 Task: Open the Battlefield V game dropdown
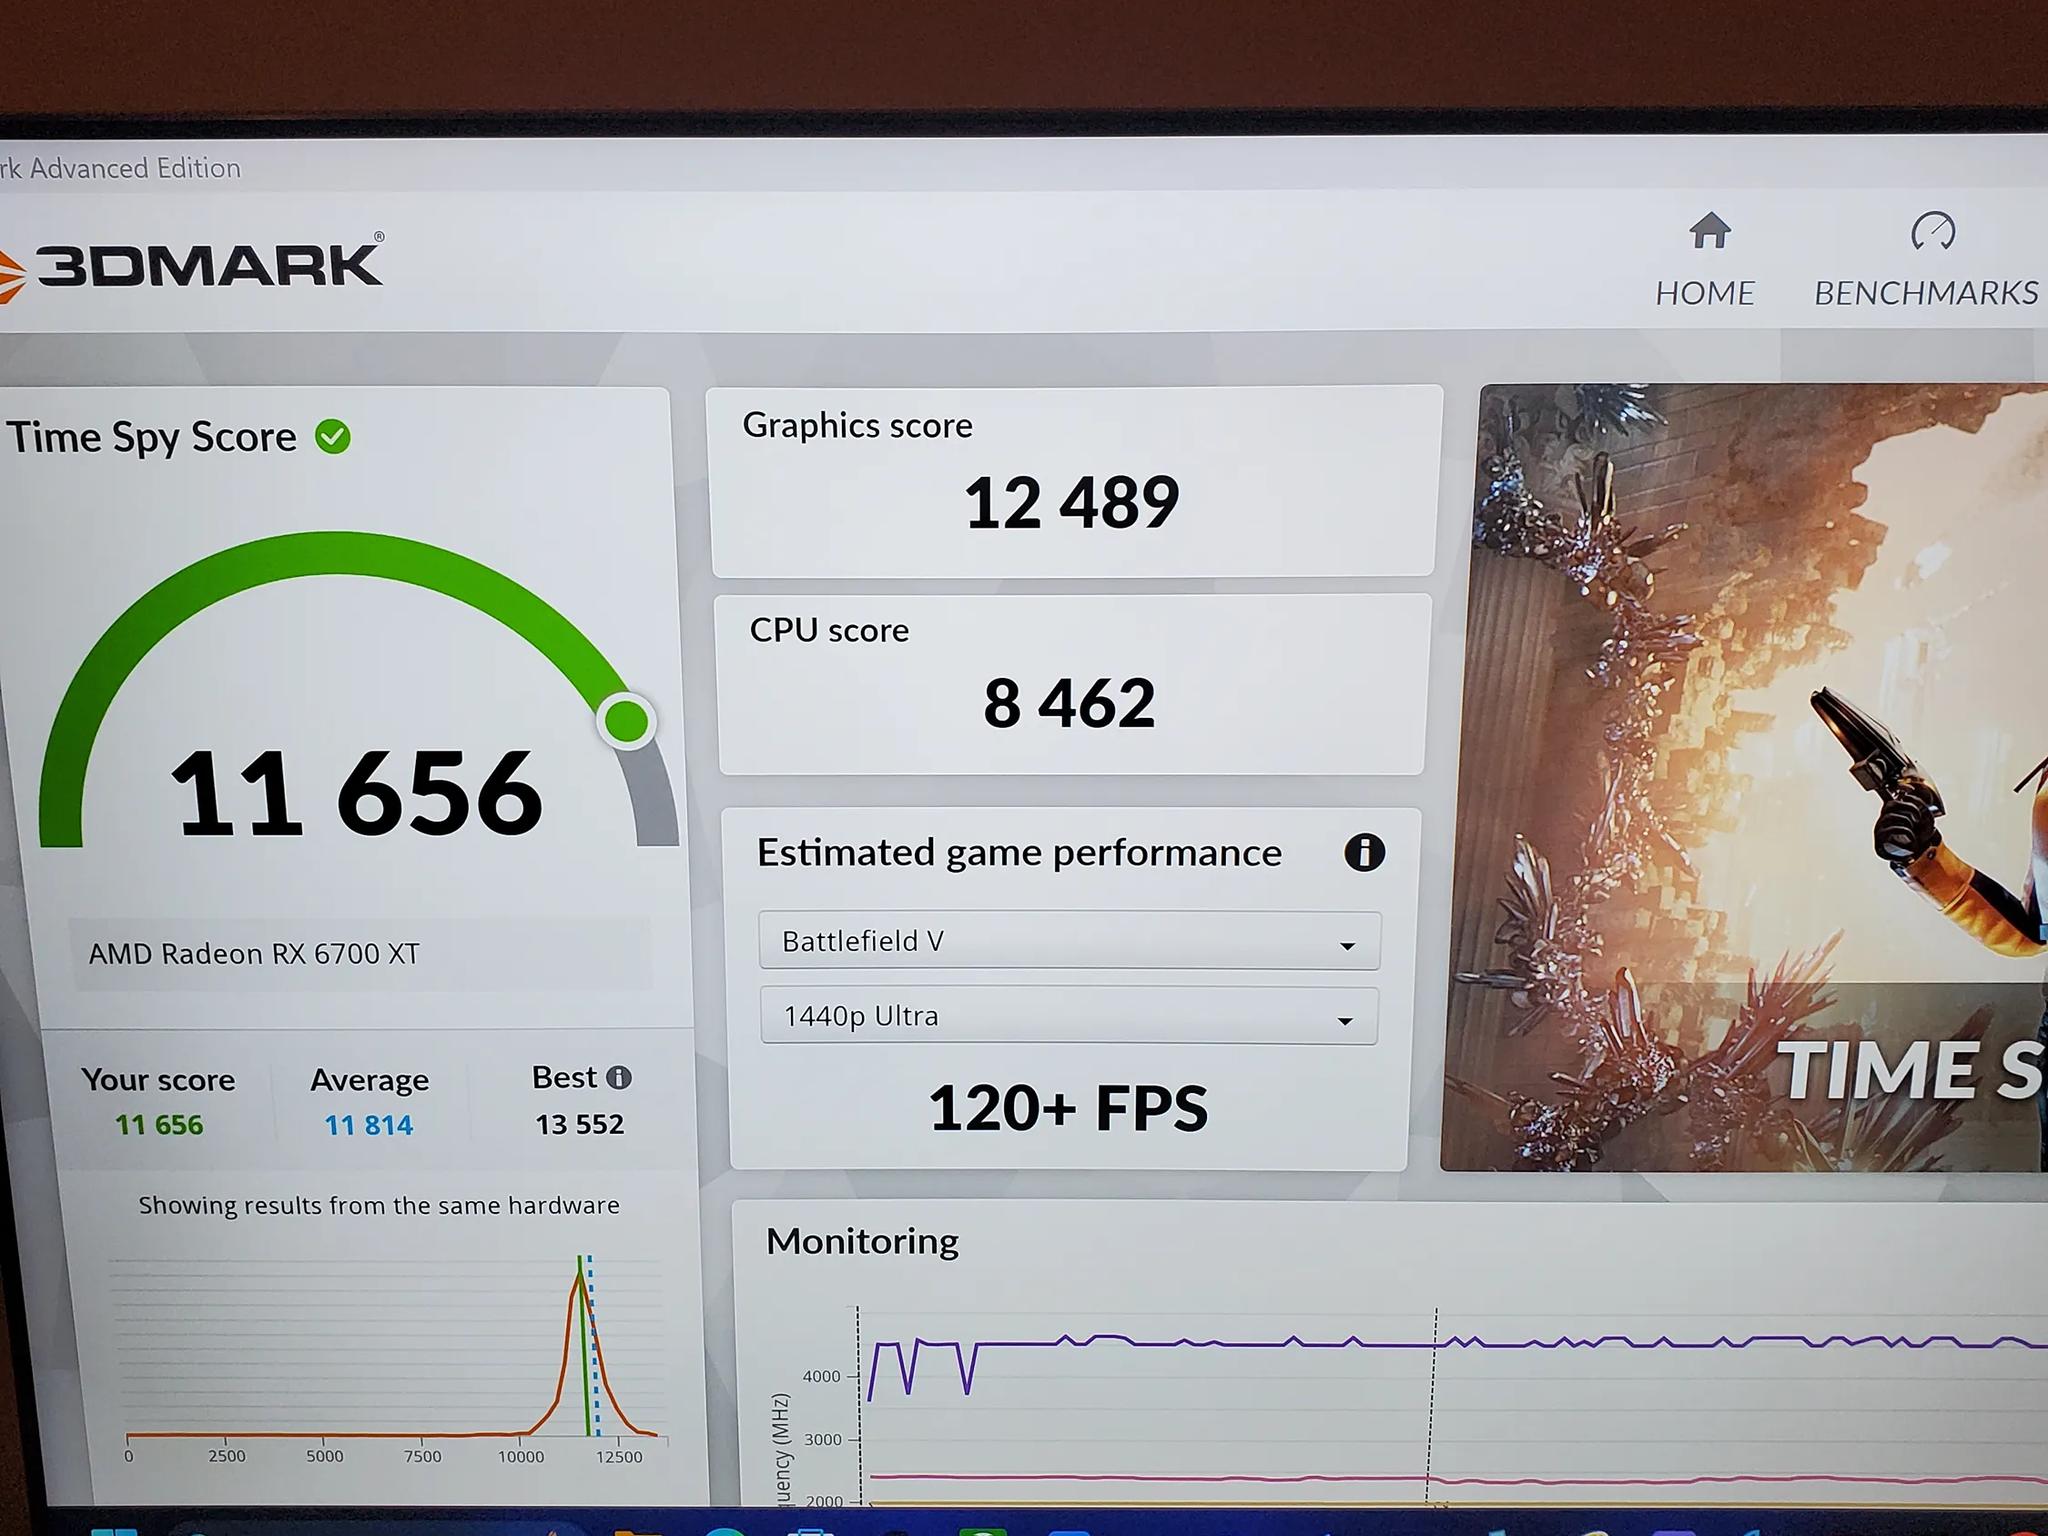[x=1069, y=941]
